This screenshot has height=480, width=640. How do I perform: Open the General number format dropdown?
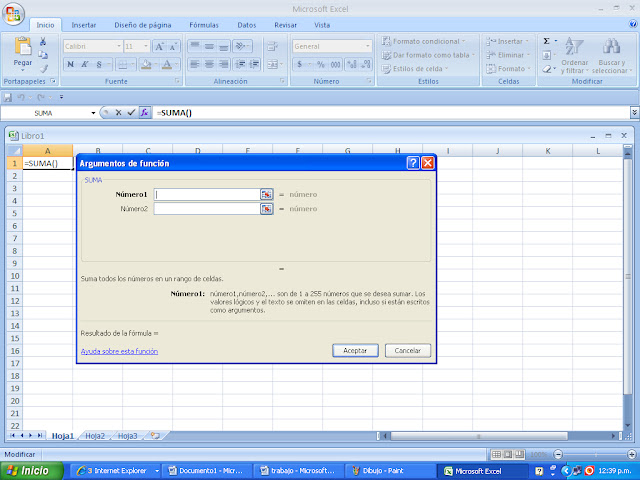click(368, 46)
